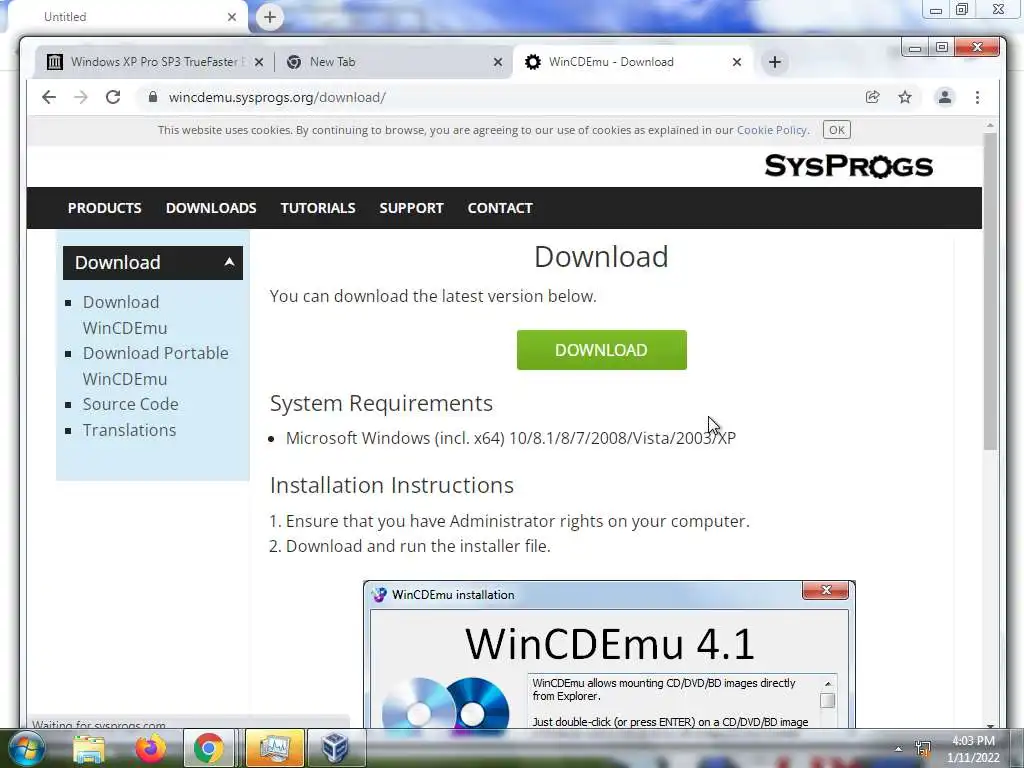Open Download WinCDEmu sidebar link
Viewport: 1024px width, 768px height.
(x=125, y=315)
